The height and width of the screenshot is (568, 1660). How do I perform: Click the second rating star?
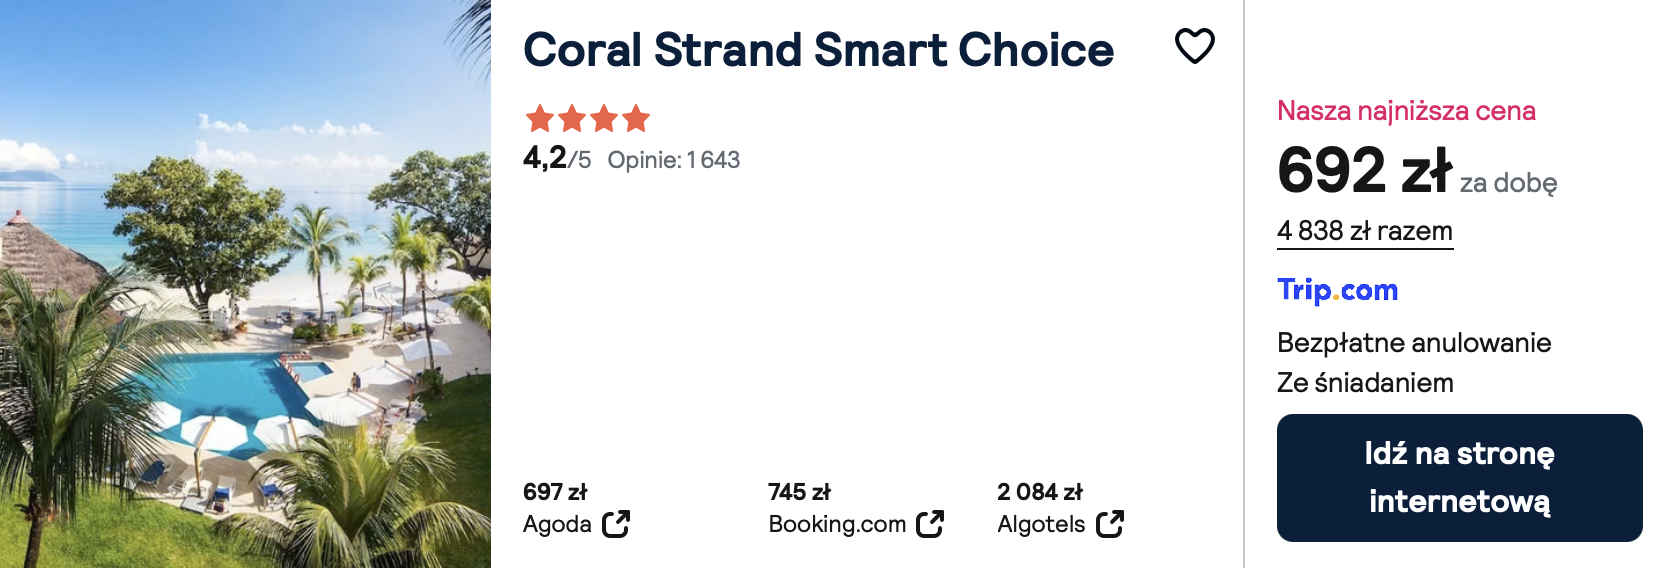click(572, 119)
